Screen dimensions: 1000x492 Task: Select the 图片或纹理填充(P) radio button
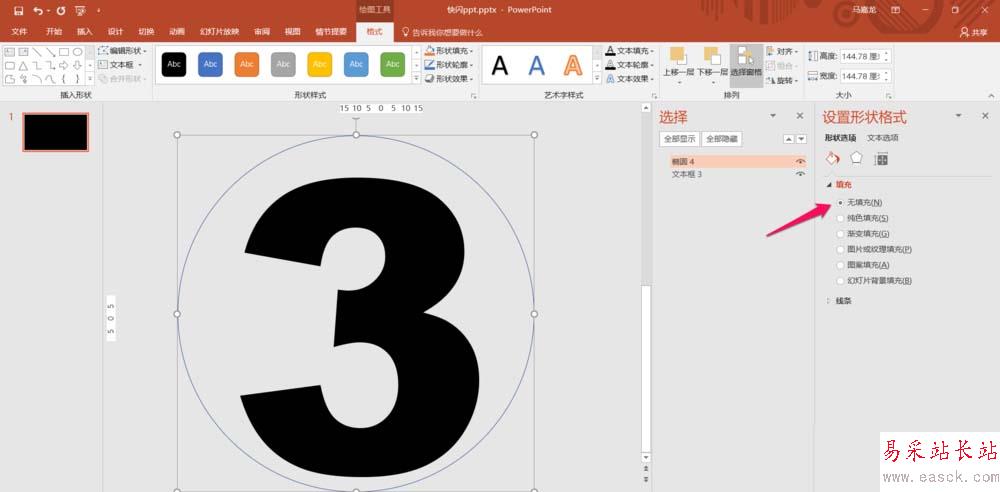[840, 250]
